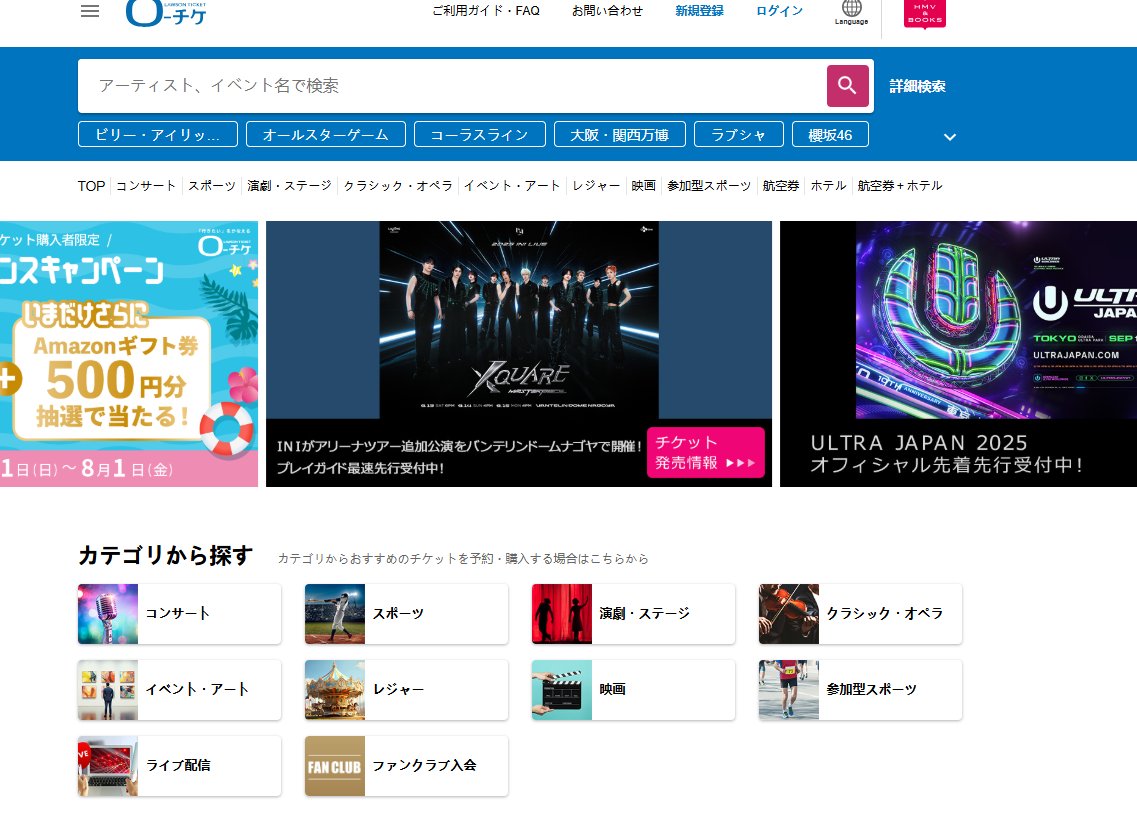Select the 櫻坂46 keyword tag
This screenshot has height=820, width=1137.
(x=830, y=135)
